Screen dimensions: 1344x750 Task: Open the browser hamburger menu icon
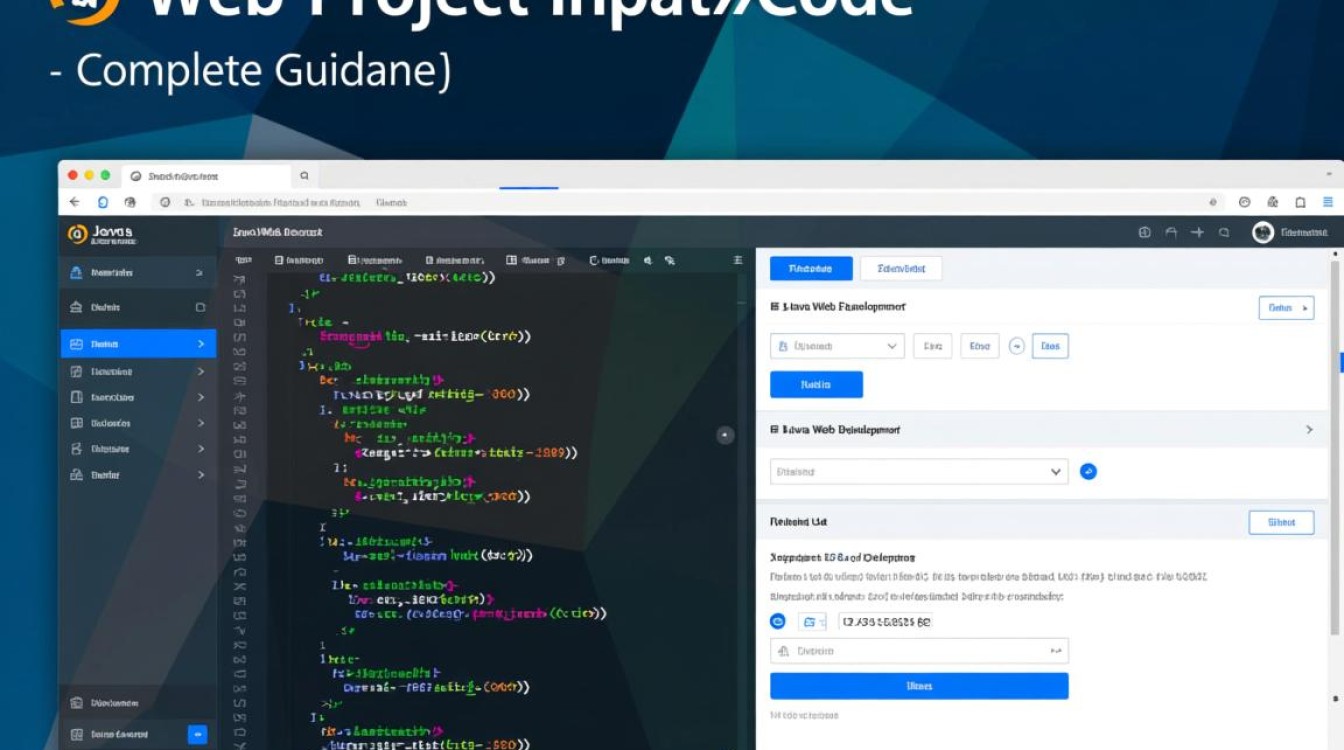click(x=1328, y=202)
